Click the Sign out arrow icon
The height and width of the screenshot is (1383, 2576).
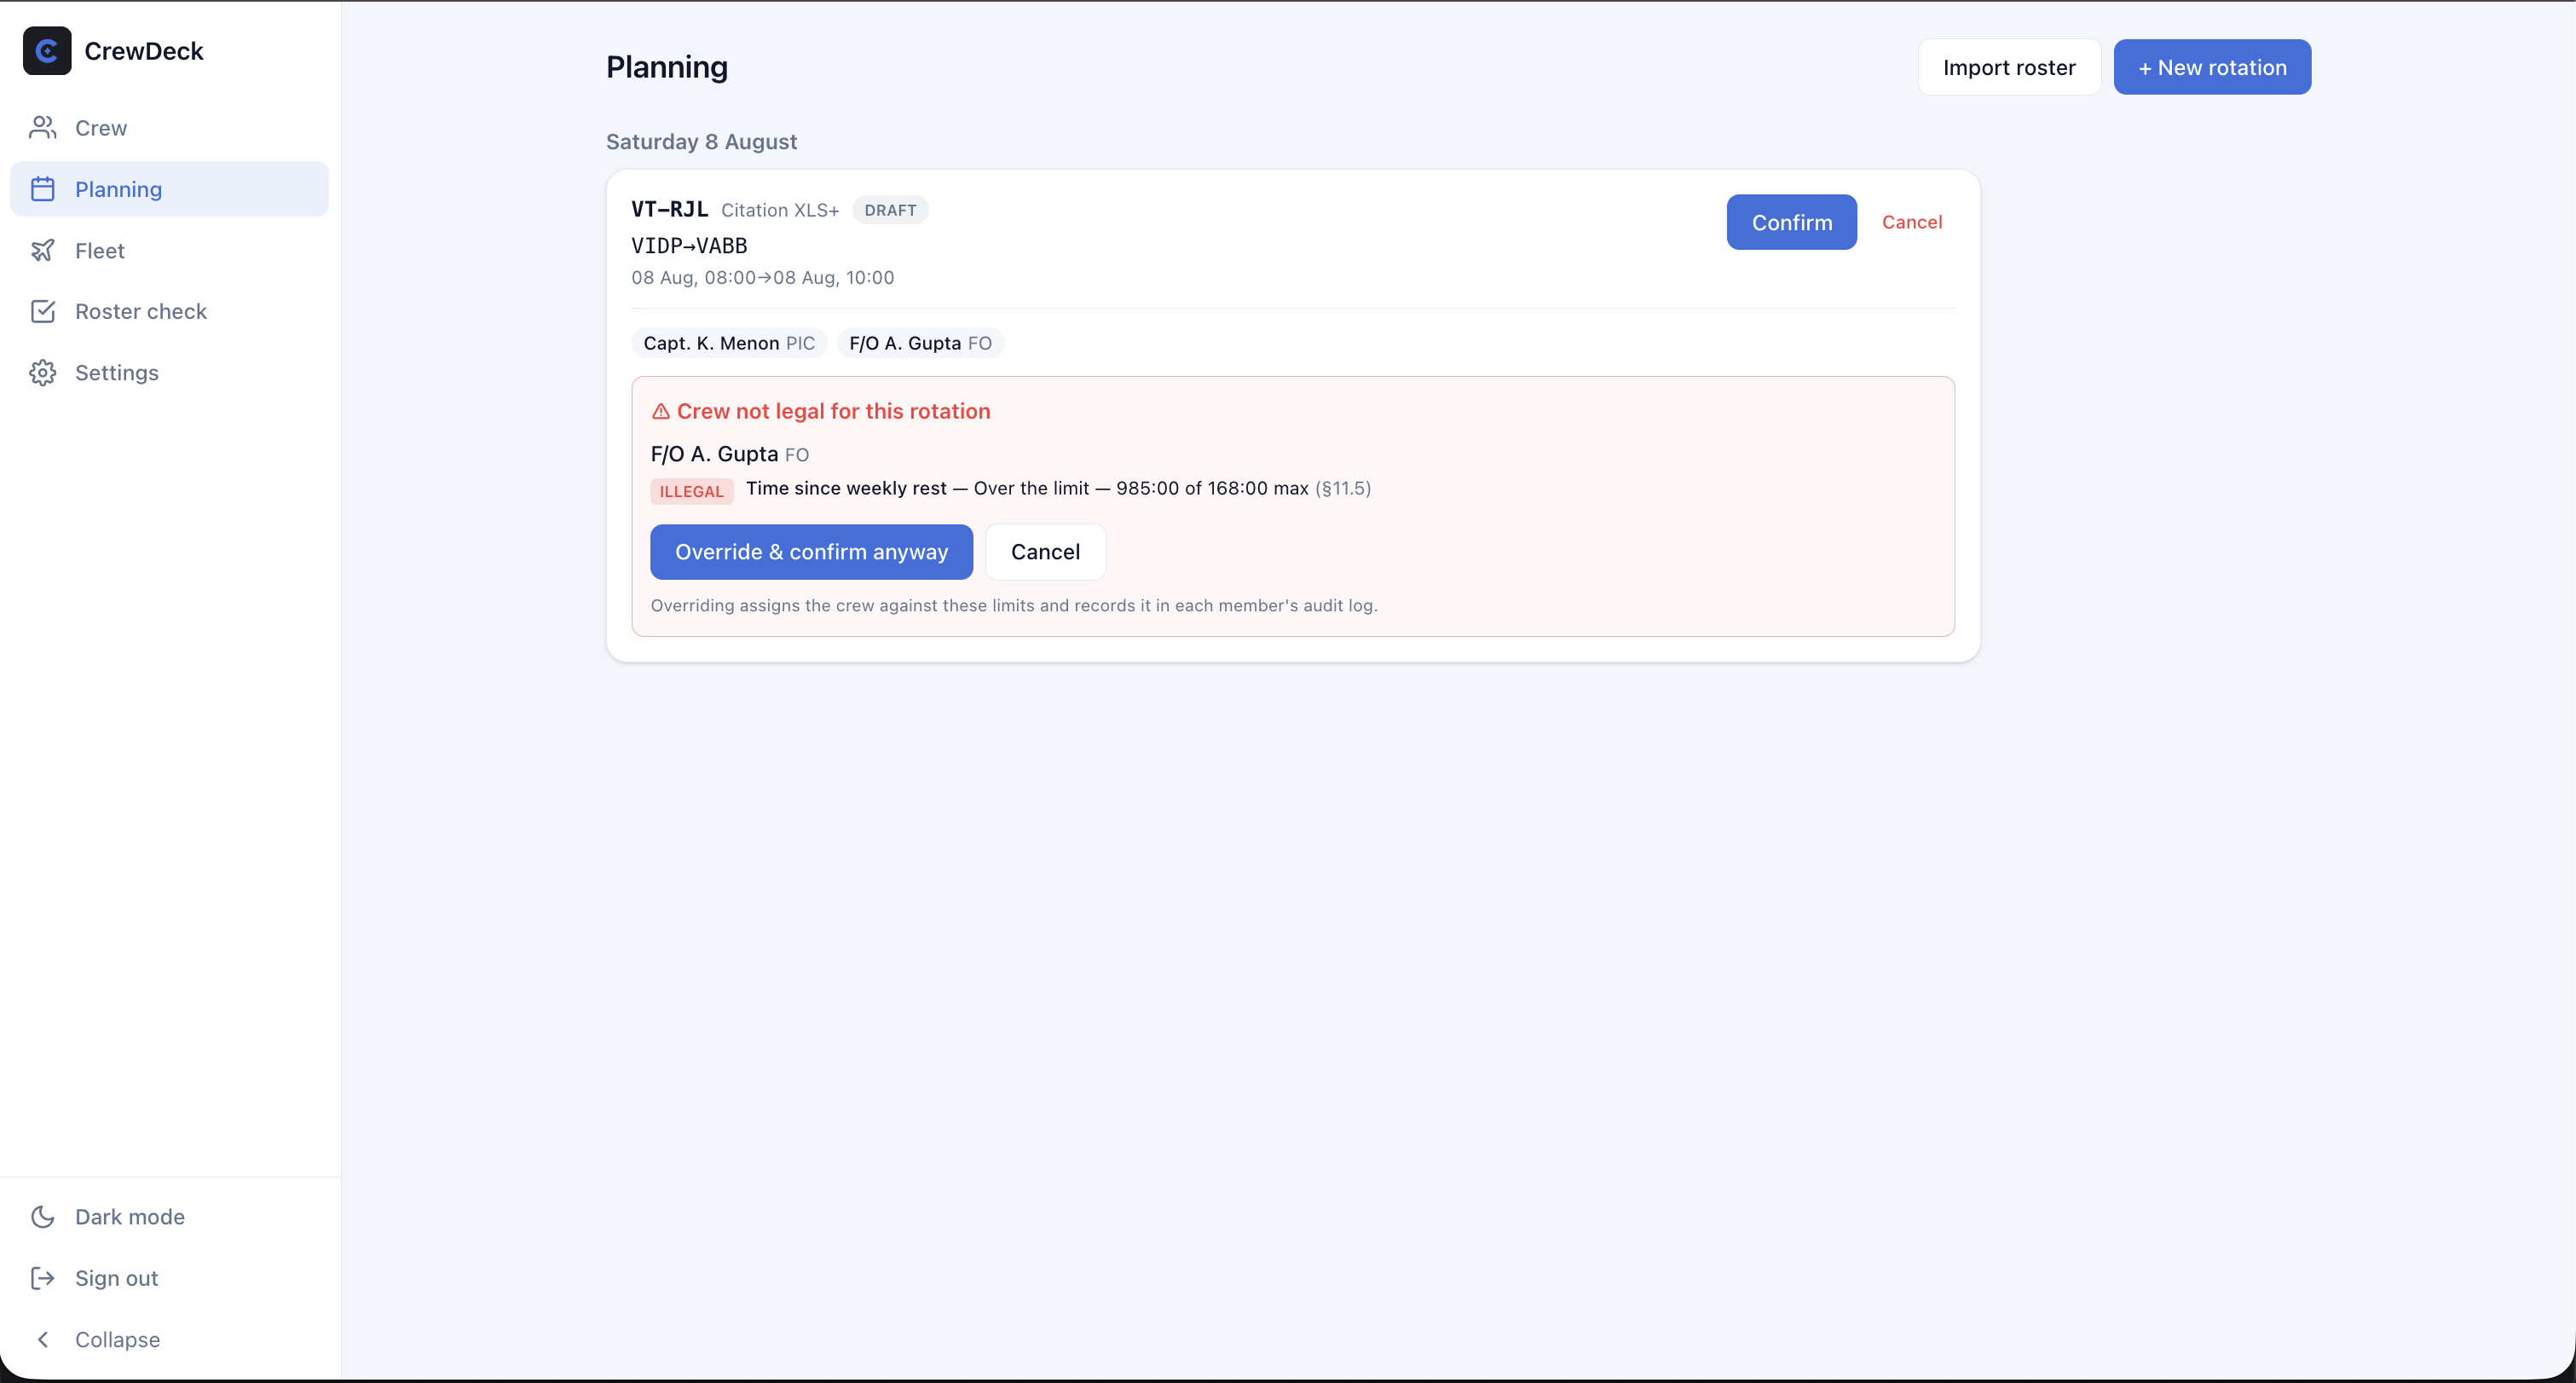[x=43, y=1278]
